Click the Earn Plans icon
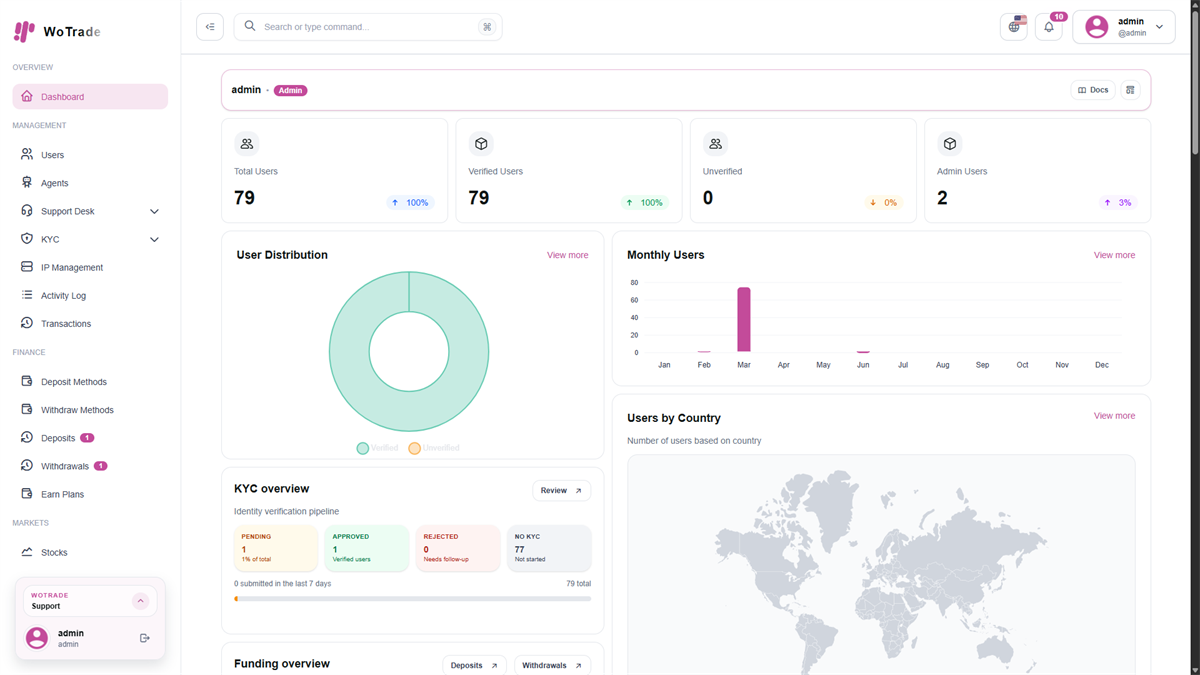The width and height of the screenshot is (1200, 675). (x=27, y=493)
